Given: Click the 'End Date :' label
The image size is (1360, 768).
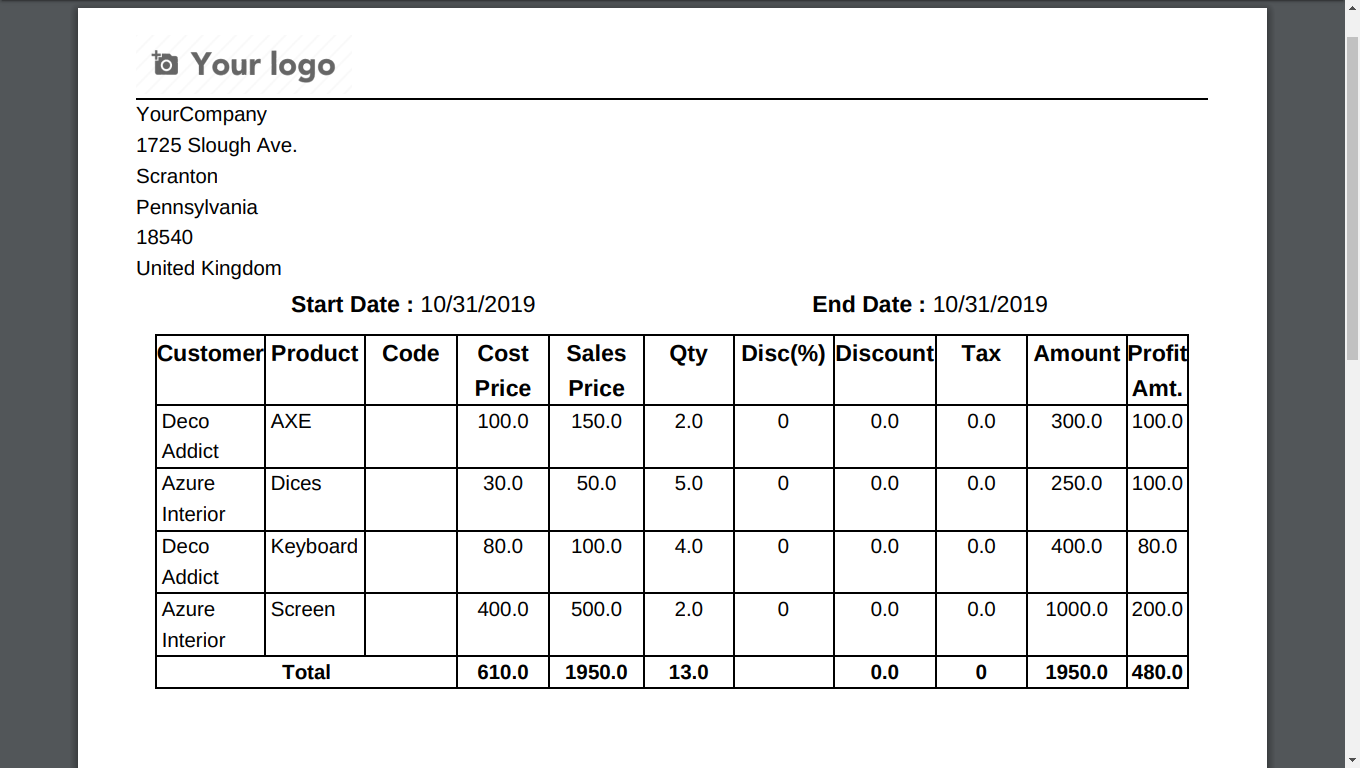Looking at the screenshot, I should [x=869, y=304].
